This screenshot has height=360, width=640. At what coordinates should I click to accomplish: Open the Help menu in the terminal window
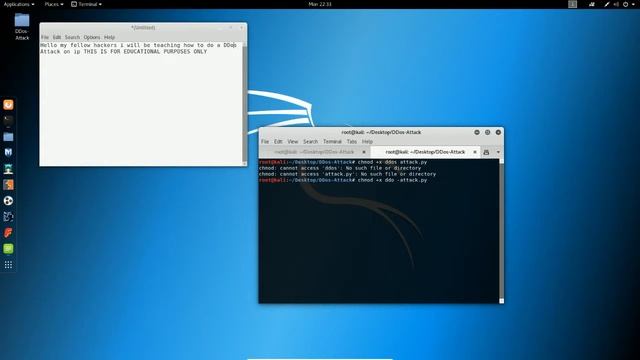[x=367, y=142]
